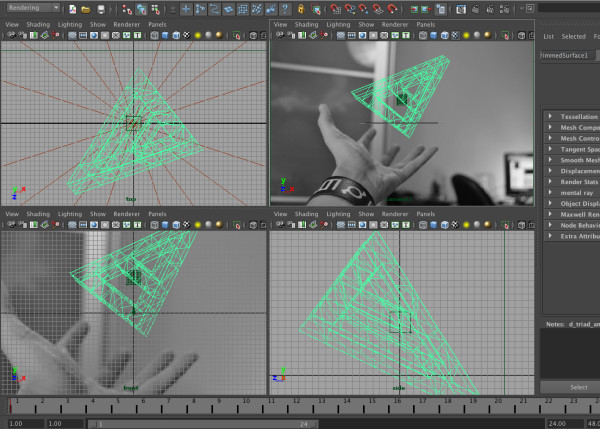Enable Snap to Grids magnet icon

click(336, 9)
